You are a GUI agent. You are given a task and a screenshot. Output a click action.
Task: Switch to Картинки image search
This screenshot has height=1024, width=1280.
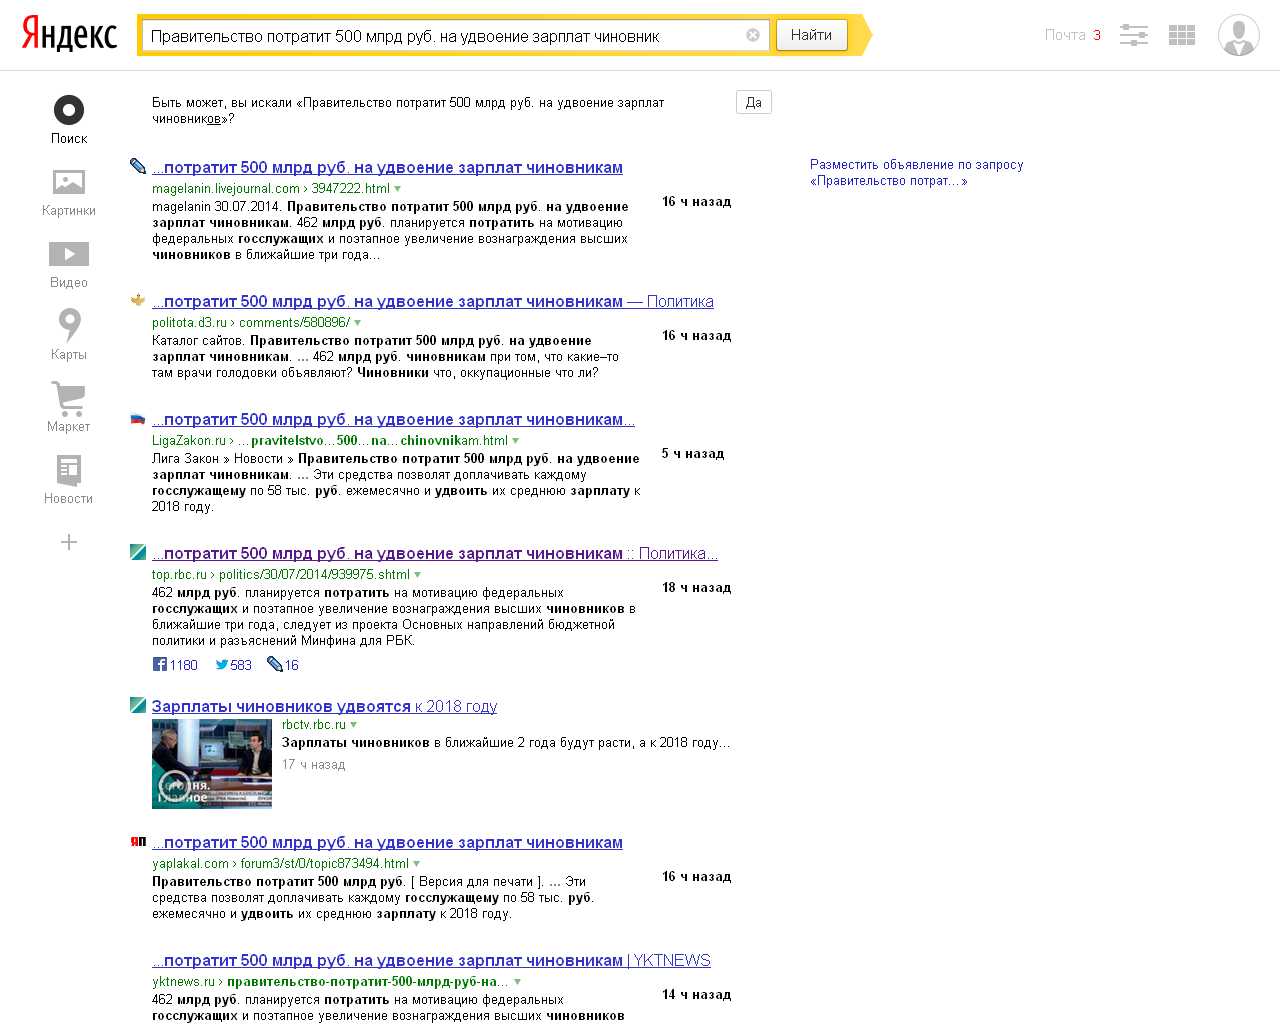click(x=69, y=192)
